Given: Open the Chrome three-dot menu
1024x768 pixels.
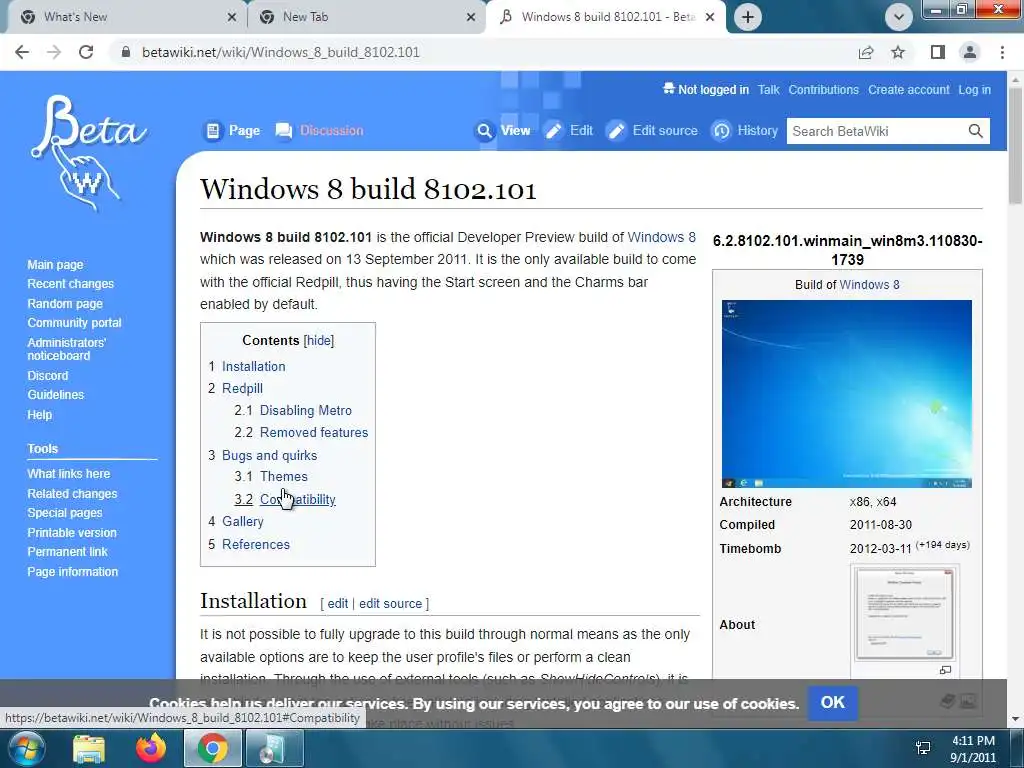Looking at the screenshot, I should (x=1002, y=52).
